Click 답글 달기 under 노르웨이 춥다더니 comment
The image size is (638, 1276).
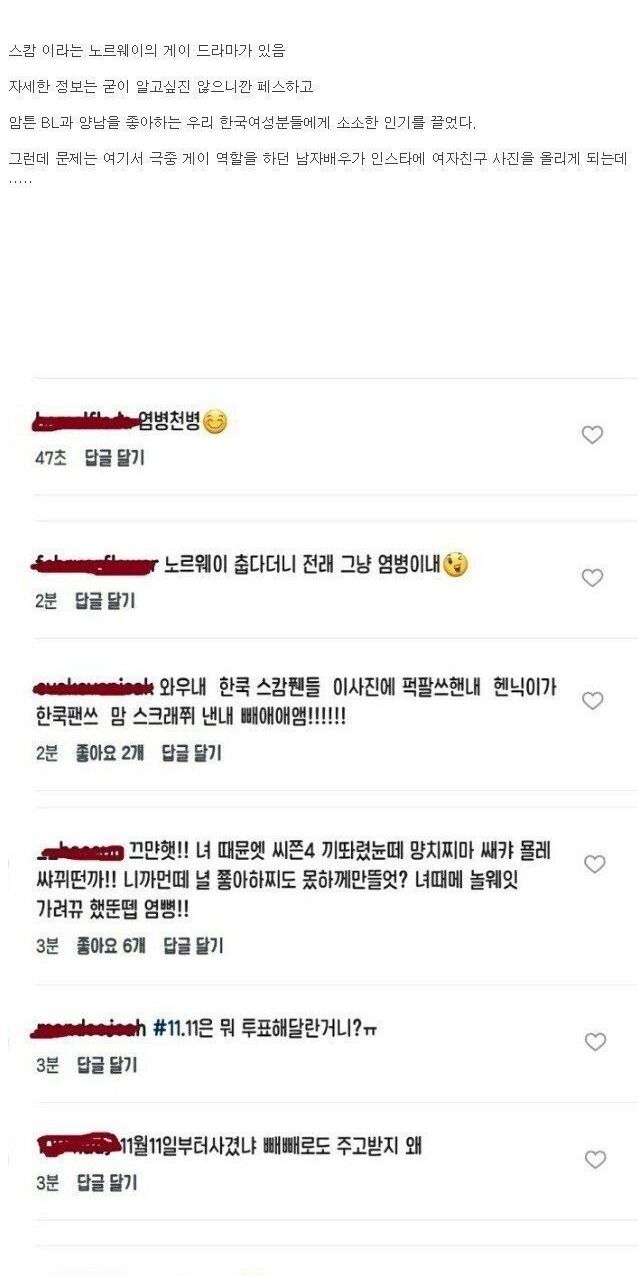(x=105, y=601)
